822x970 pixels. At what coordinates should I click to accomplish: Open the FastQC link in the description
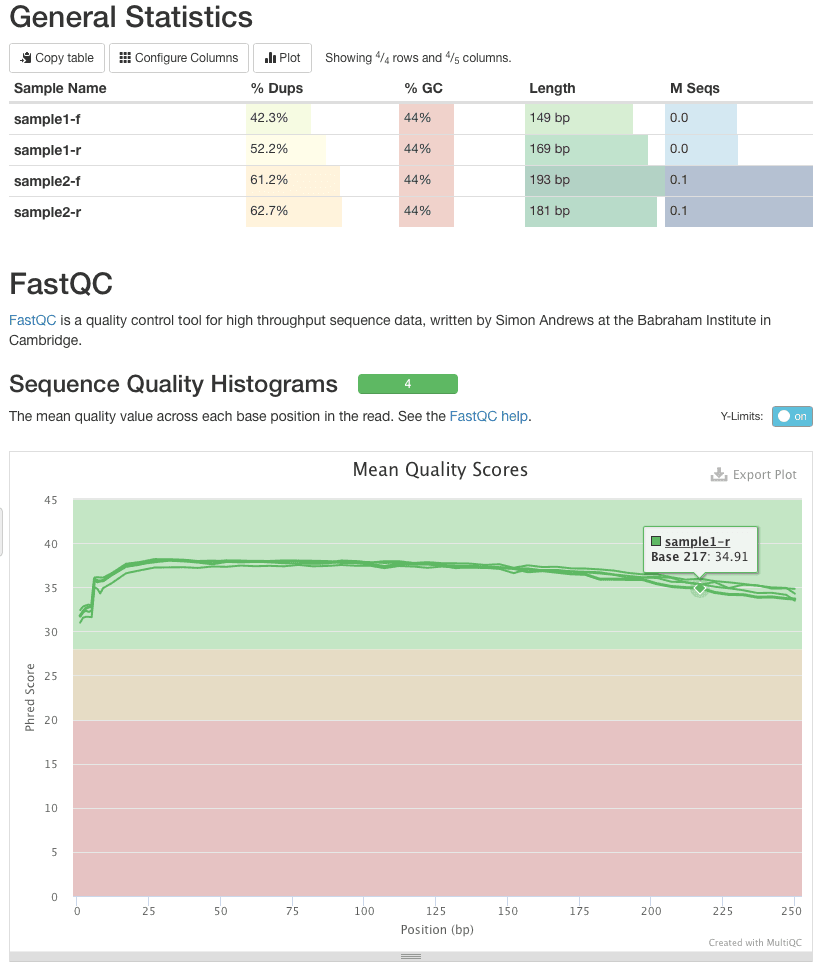tap(32, 321)
